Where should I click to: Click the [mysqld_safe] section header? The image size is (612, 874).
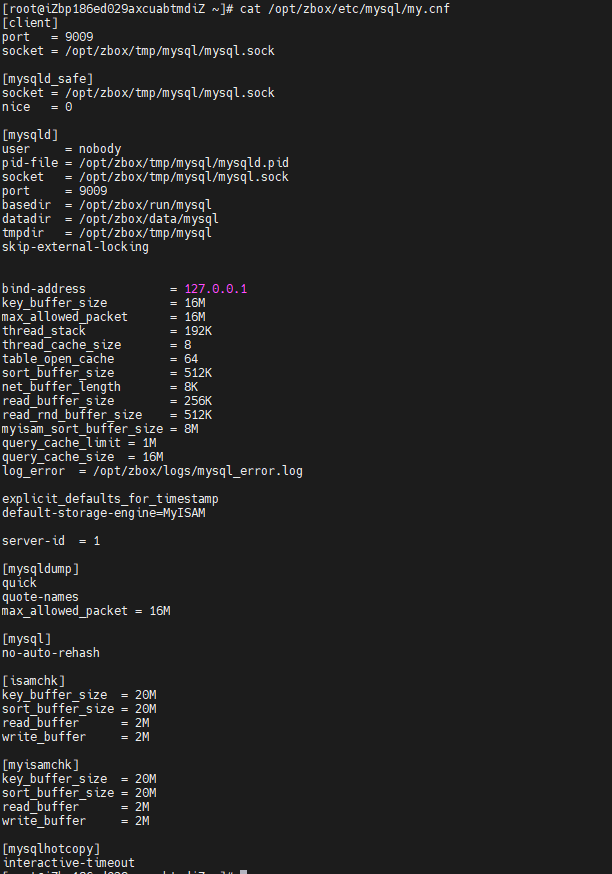tap(47, 78)
